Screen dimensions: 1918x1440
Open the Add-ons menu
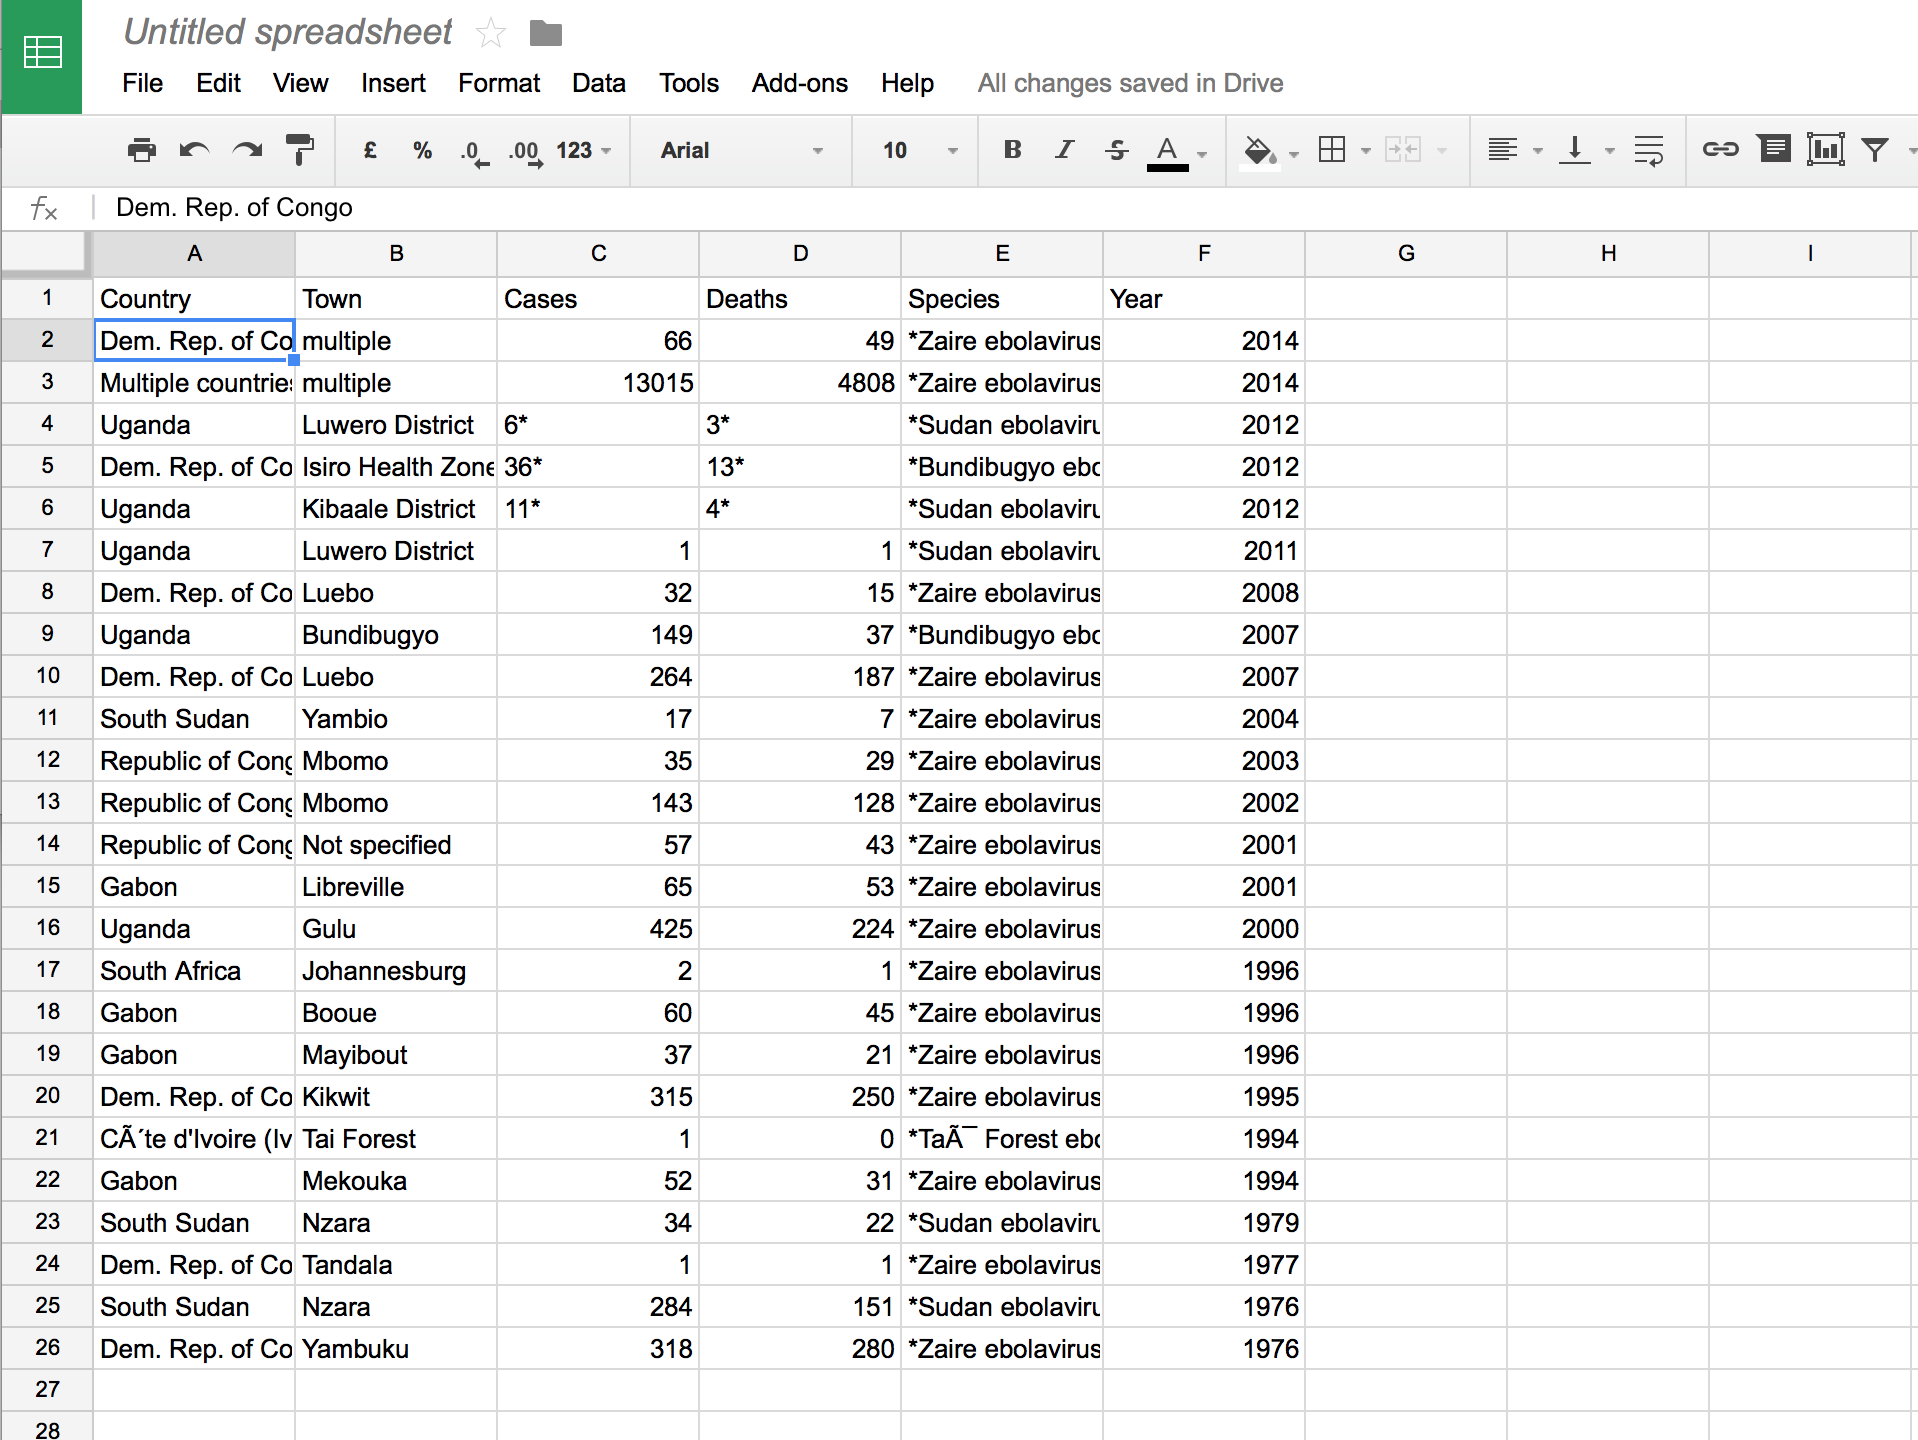[x=800, y=83]
